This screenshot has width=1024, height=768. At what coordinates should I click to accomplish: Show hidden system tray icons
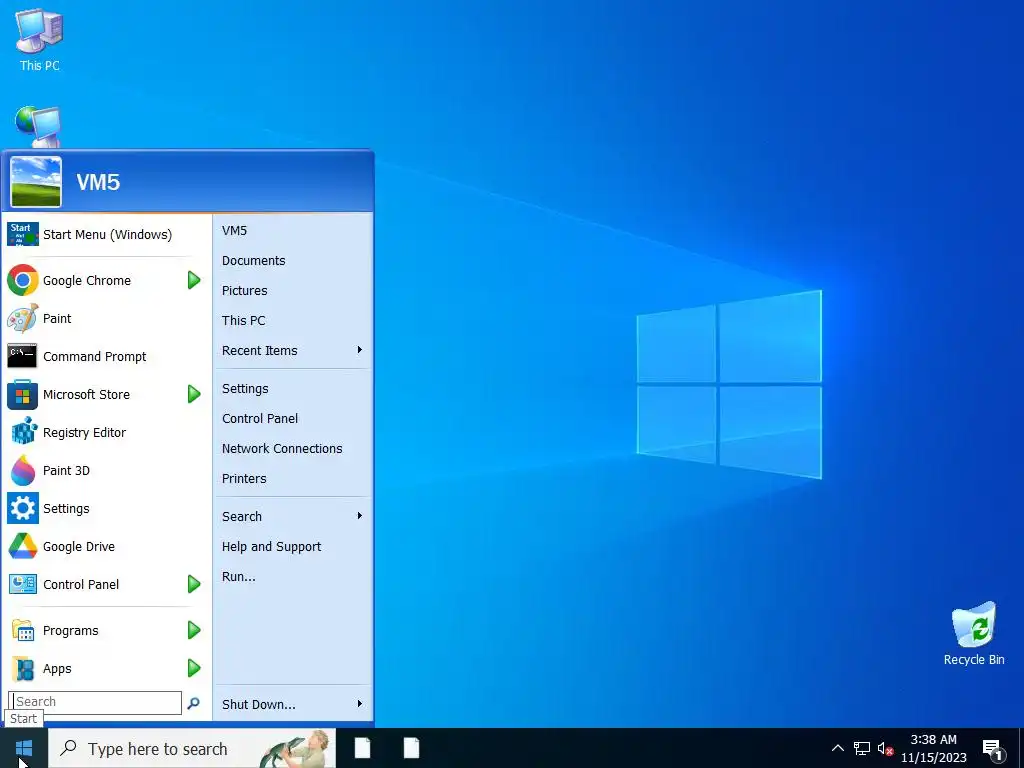(x=837, y=748)
